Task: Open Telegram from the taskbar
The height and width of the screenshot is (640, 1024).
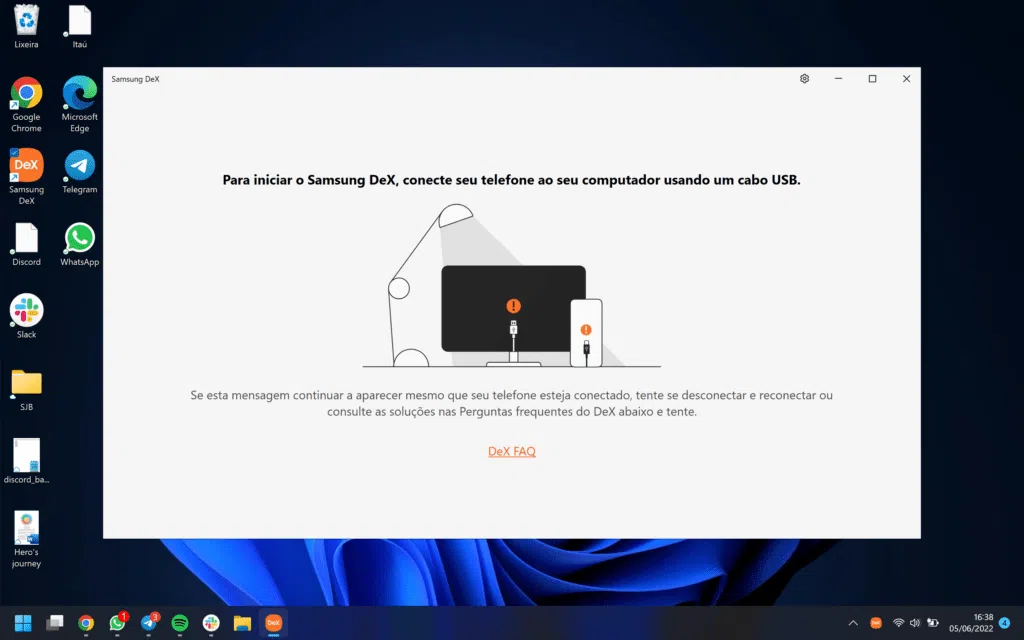Action: click(x=149, y=622)
